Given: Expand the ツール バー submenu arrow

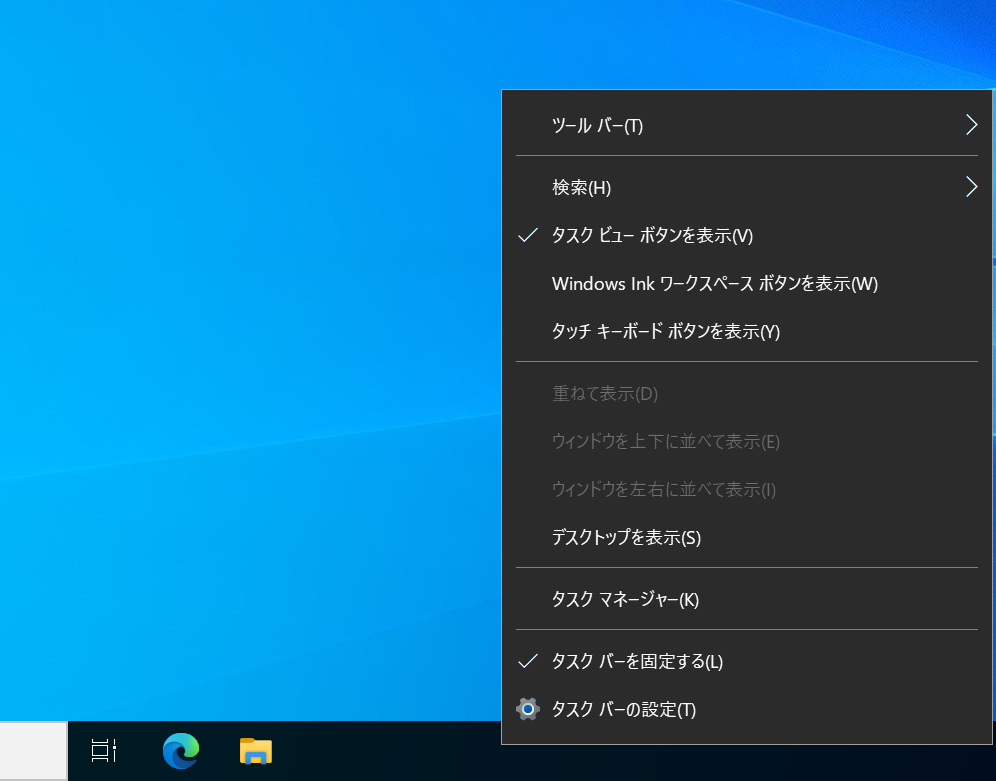Looking at the screenshot, I should coord(970,125).
